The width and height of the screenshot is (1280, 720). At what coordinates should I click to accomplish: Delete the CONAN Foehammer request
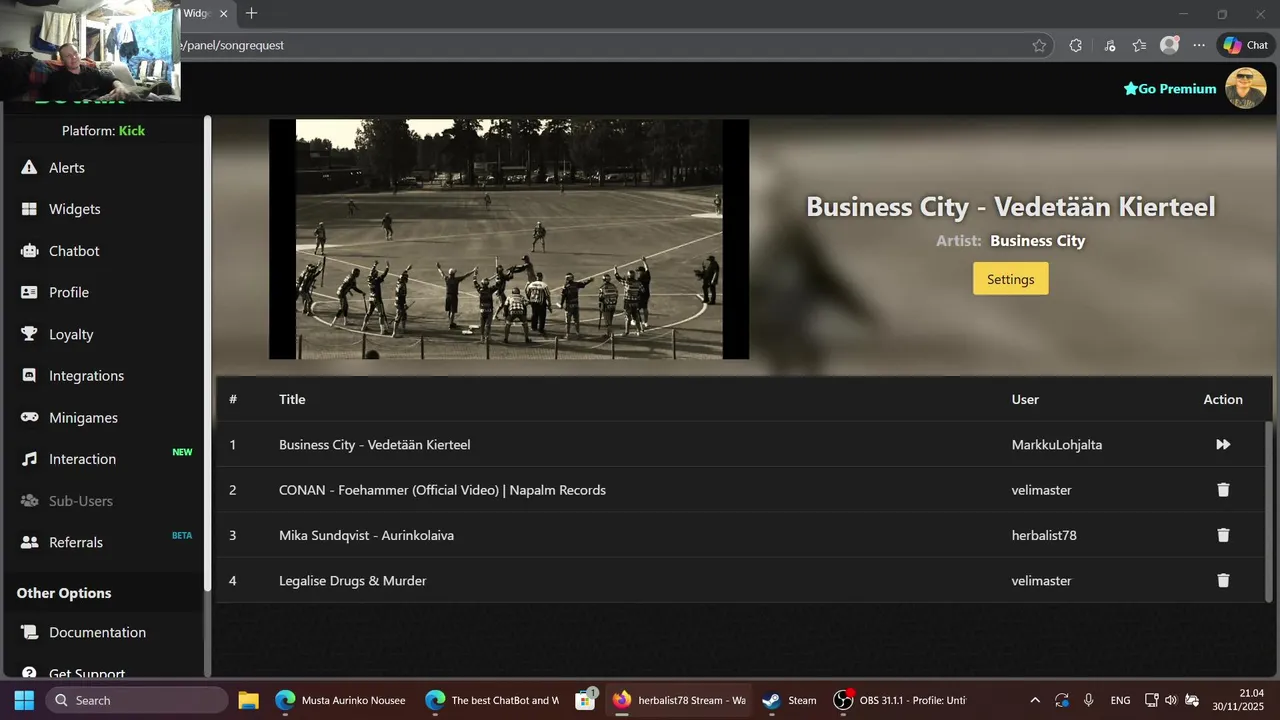[1223, 490]
